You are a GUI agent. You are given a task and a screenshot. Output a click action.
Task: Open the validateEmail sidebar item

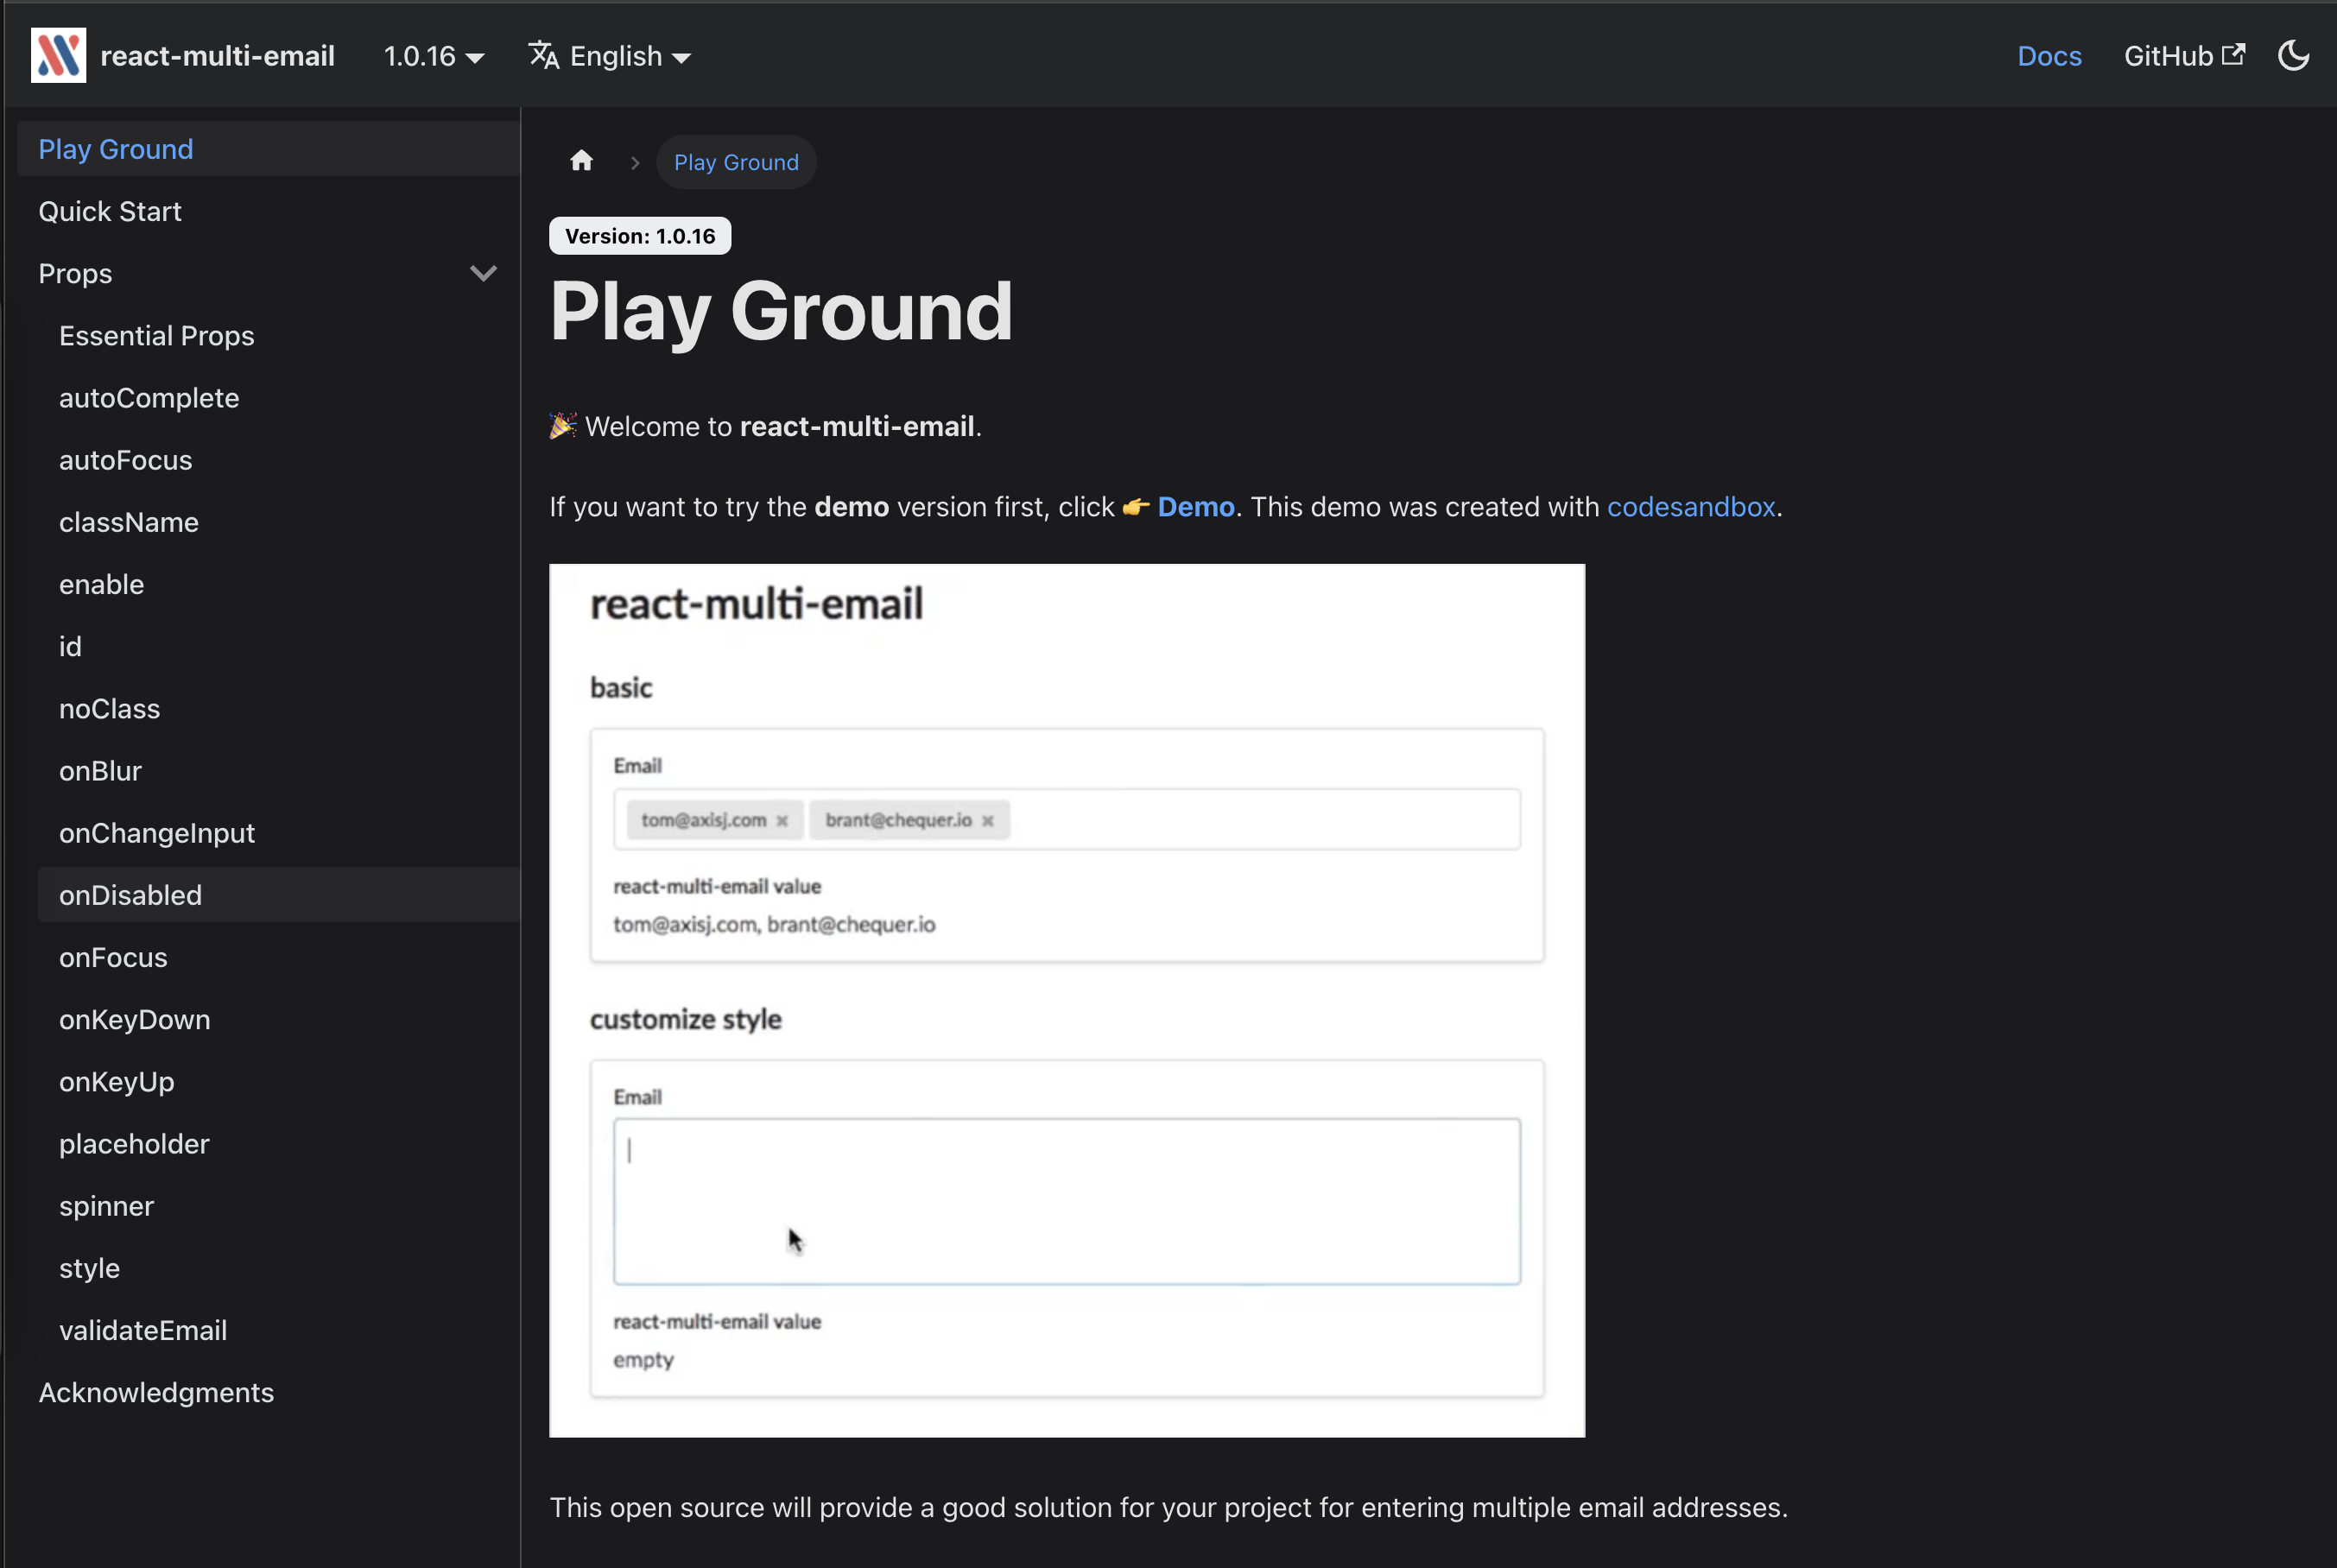pos(143,1330)
